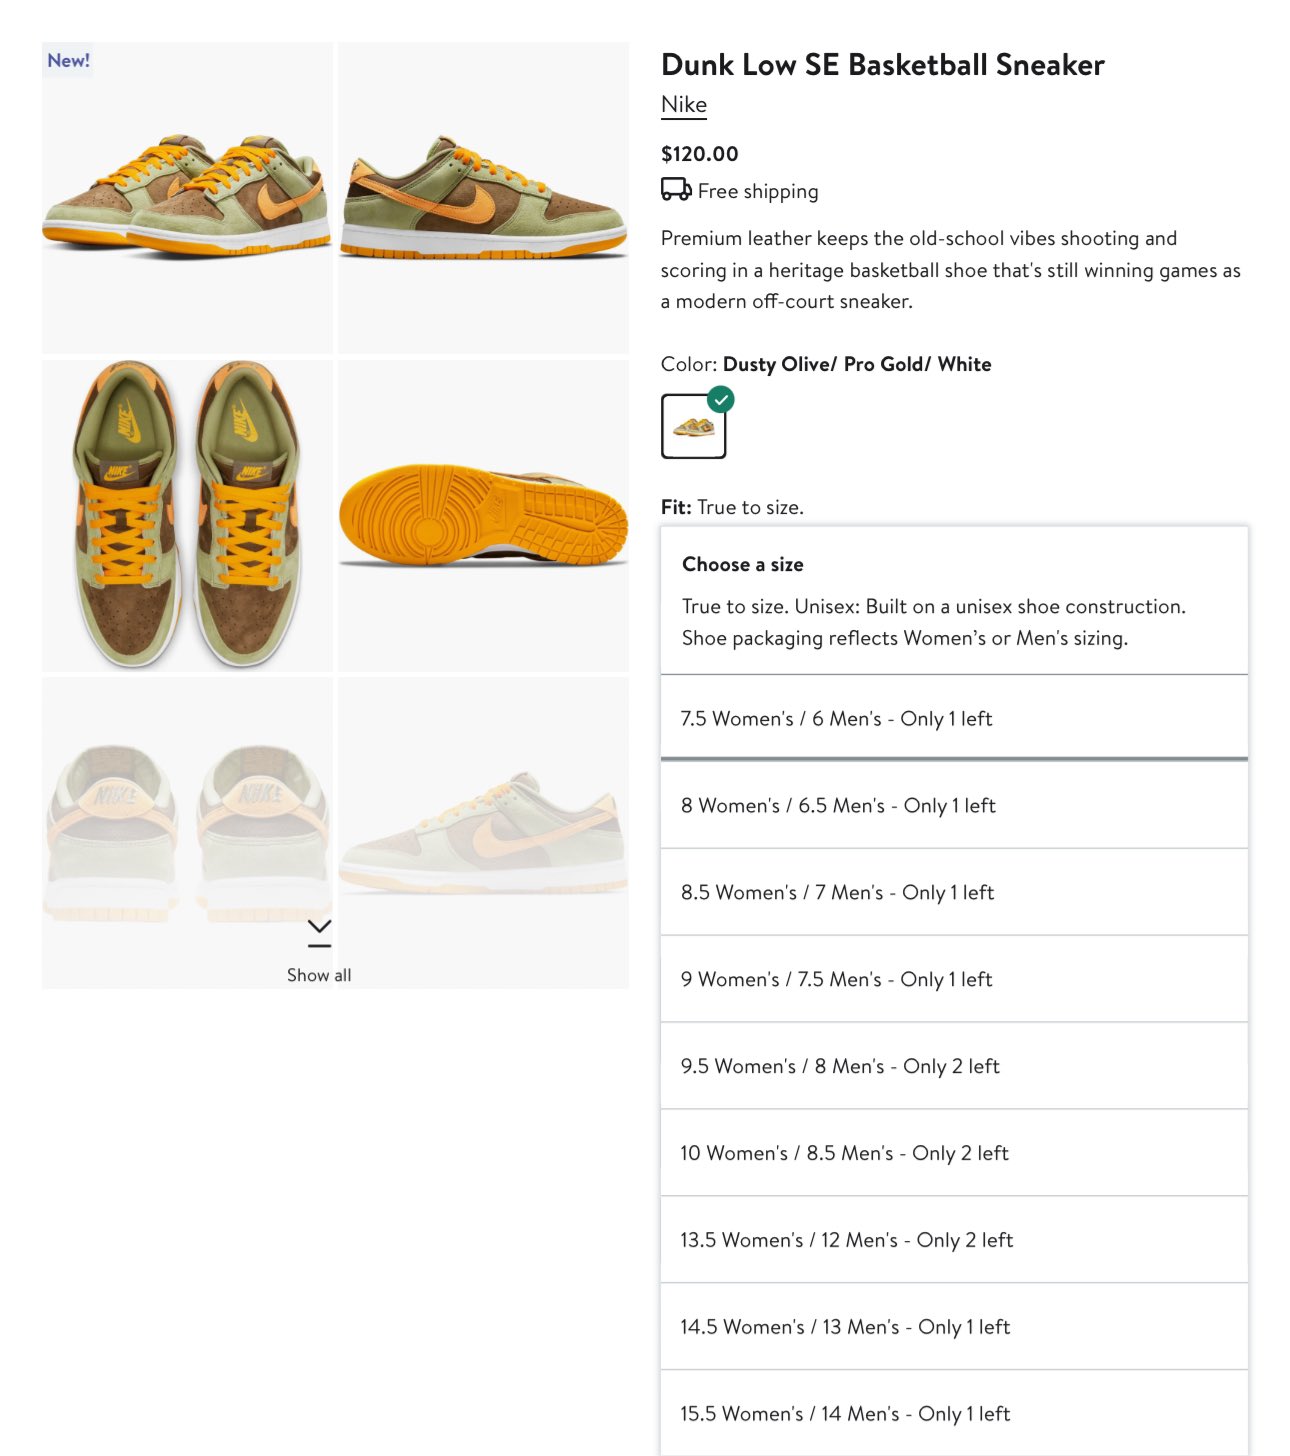Open the faded heel view photo
The height and width of the screenshot is (1456, 1290).
tap(187, 832)
